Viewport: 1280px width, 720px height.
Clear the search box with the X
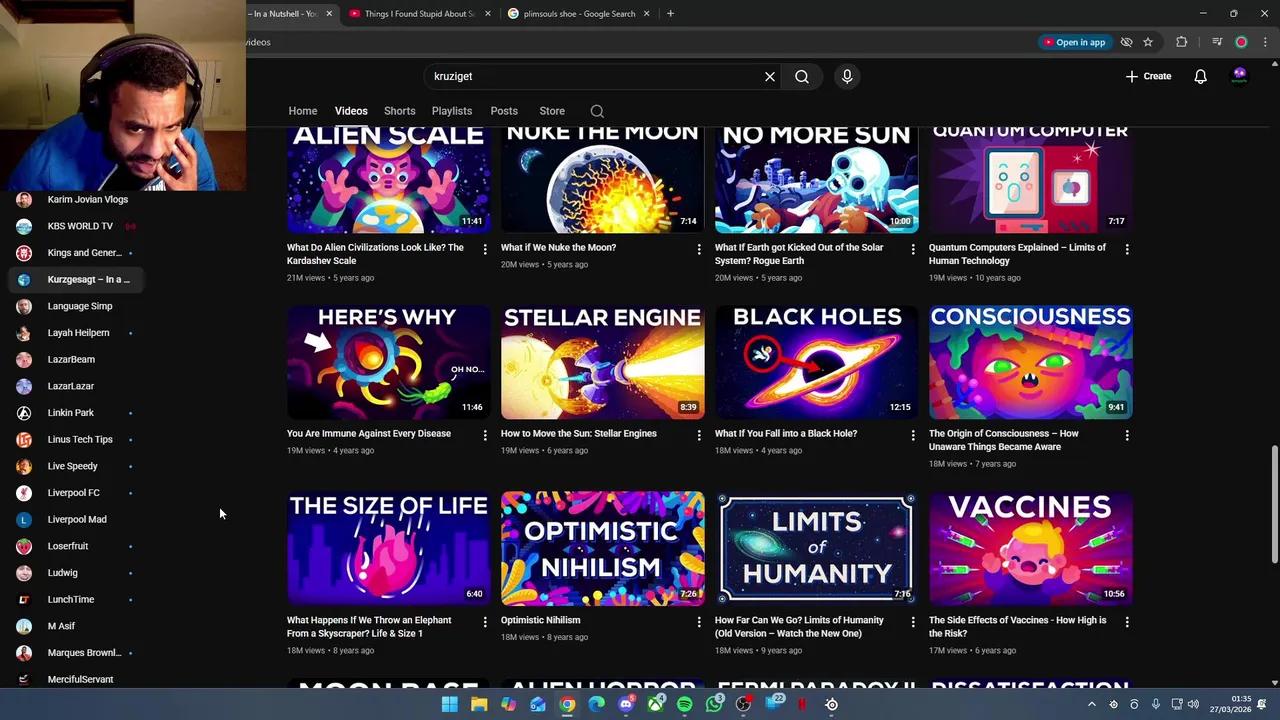[x=770, y=76]
